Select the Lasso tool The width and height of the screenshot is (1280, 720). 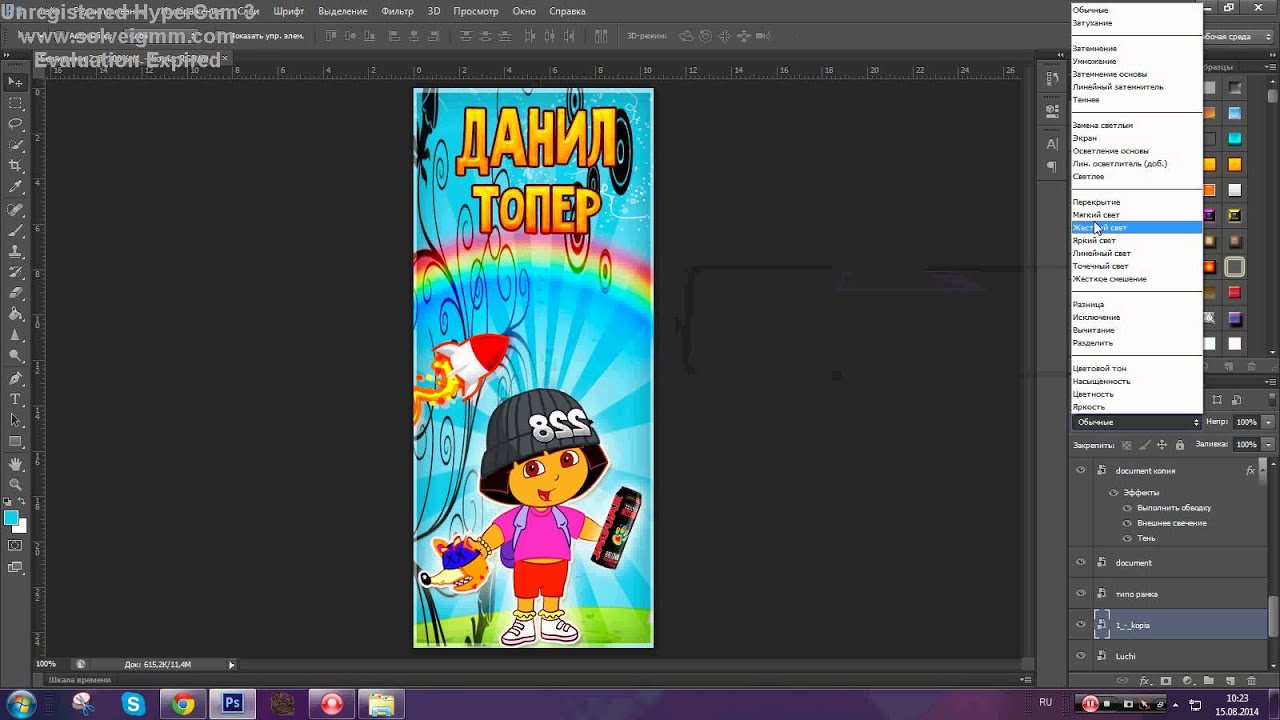(15, 124)
